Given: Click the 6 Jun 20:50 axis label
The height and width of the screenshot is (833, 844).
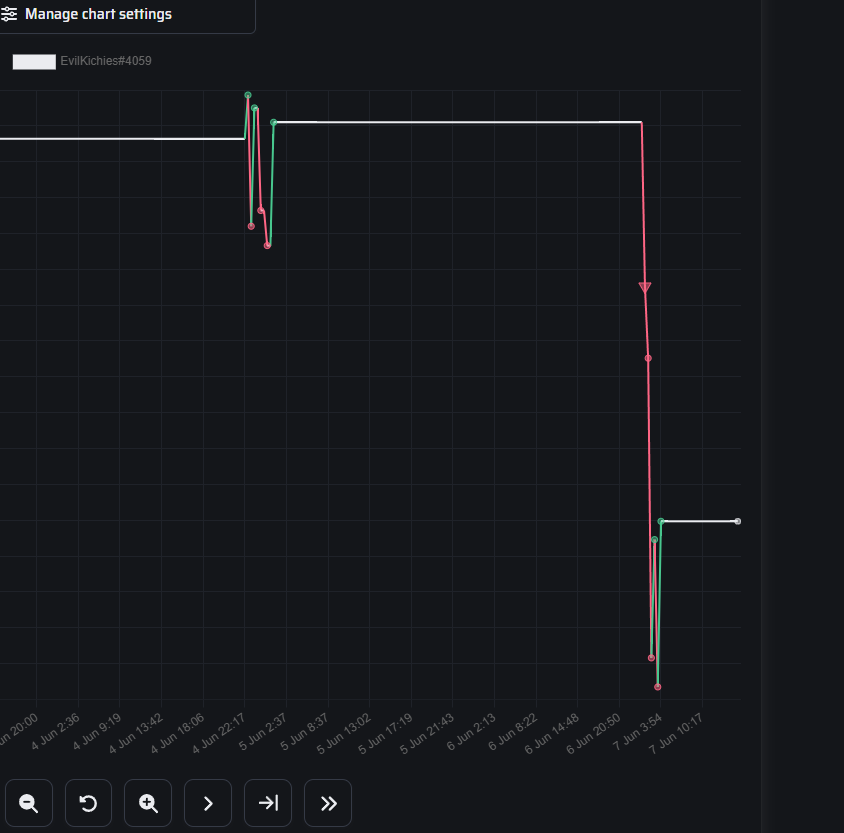Looking at the screenshot, I should coord(594,733).
